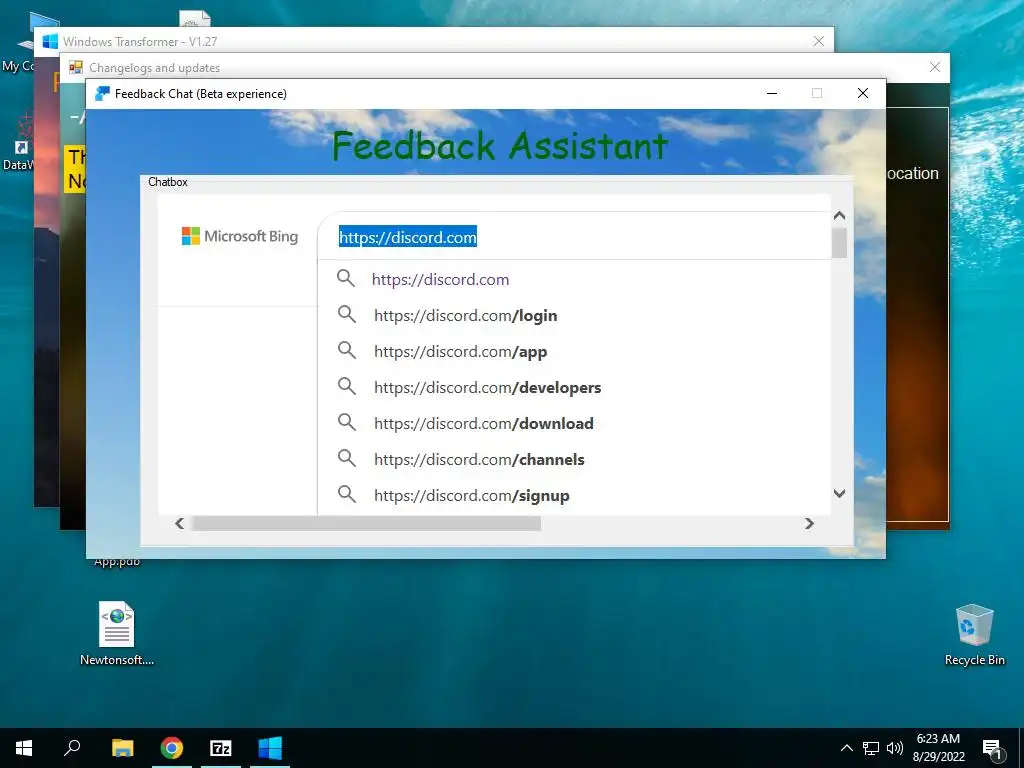
Task: Click magnifier icon beside download suggestion
Action: pyautogui.click(x=347, y=423)
